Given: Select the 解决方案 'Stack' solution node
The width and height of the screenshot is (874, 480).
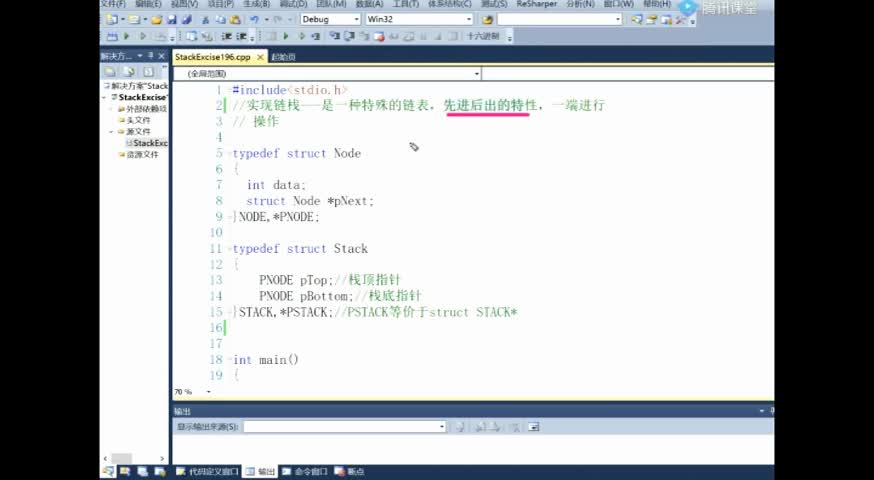Looking at the screenshot, I should point(135,86).
